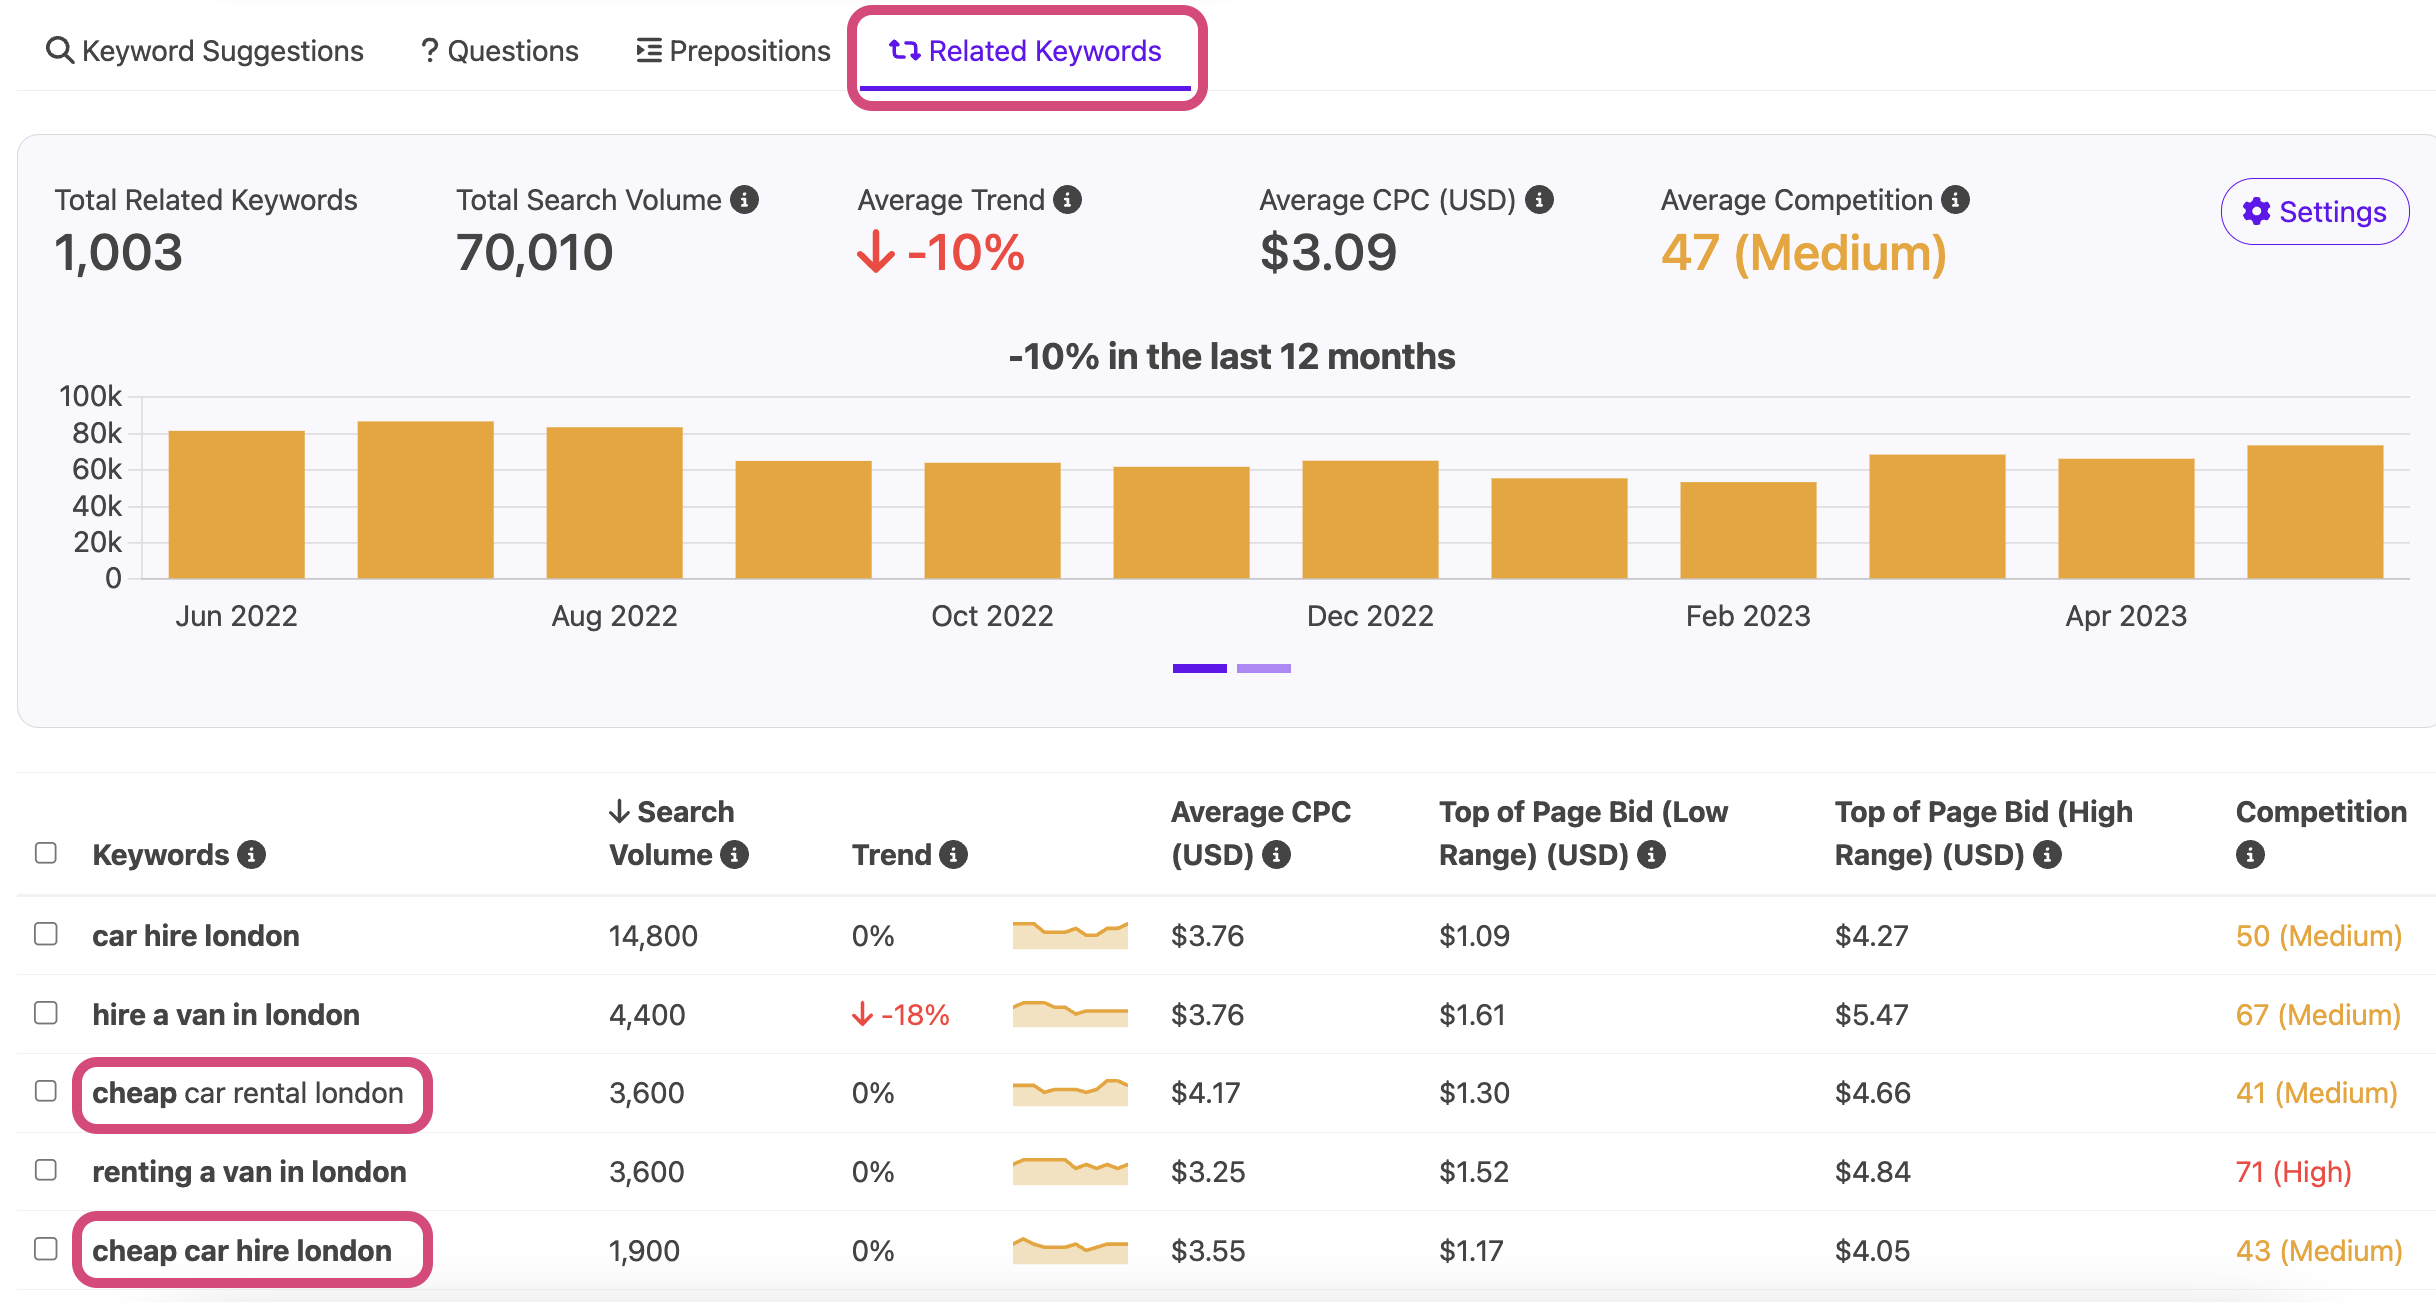Click keyword 'renting a van in london'
The height and width of the screenshot is (1302, 2436).
tap(249, 1172)
